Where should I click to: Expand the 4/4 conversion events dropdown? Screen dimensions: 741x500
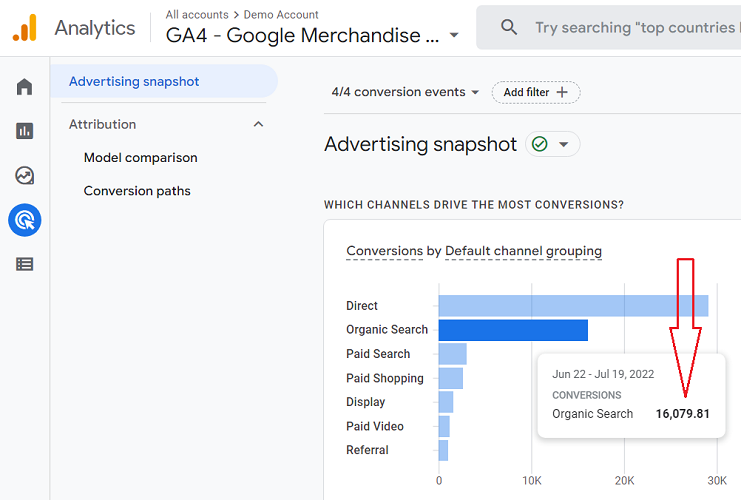point(405,92)
